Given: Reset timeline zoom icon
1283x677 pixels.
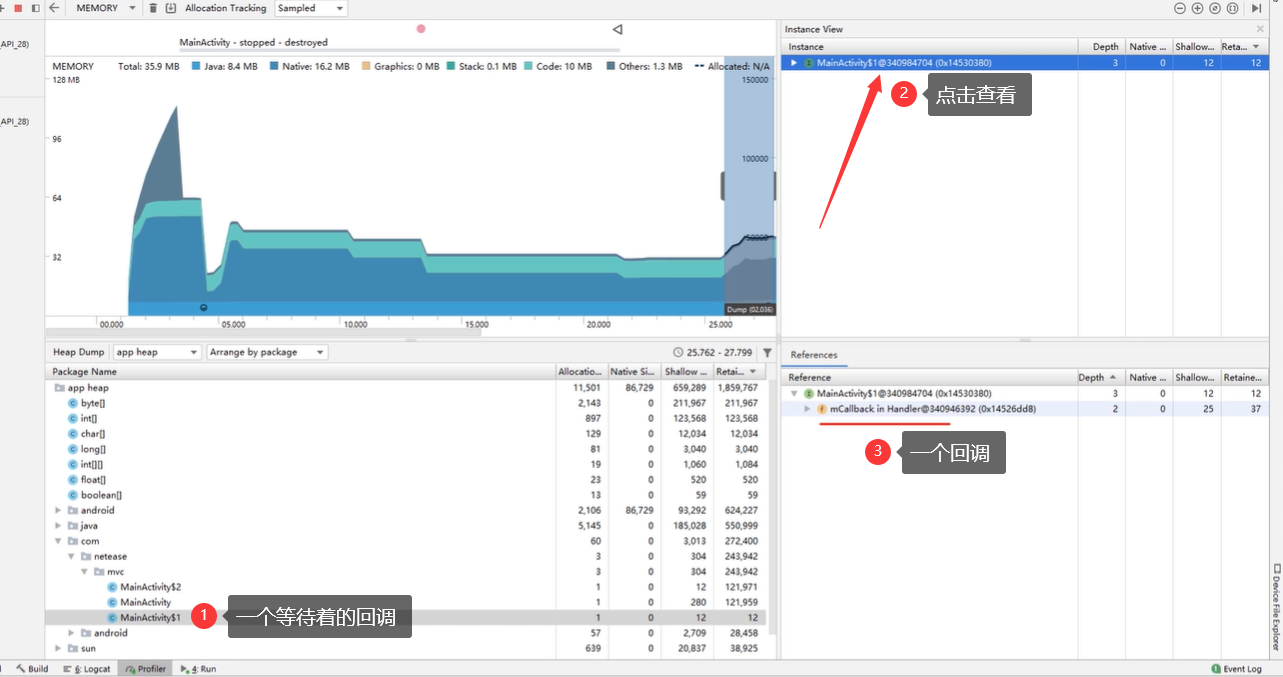Looking at the screenshot, I should (1215, 8).
